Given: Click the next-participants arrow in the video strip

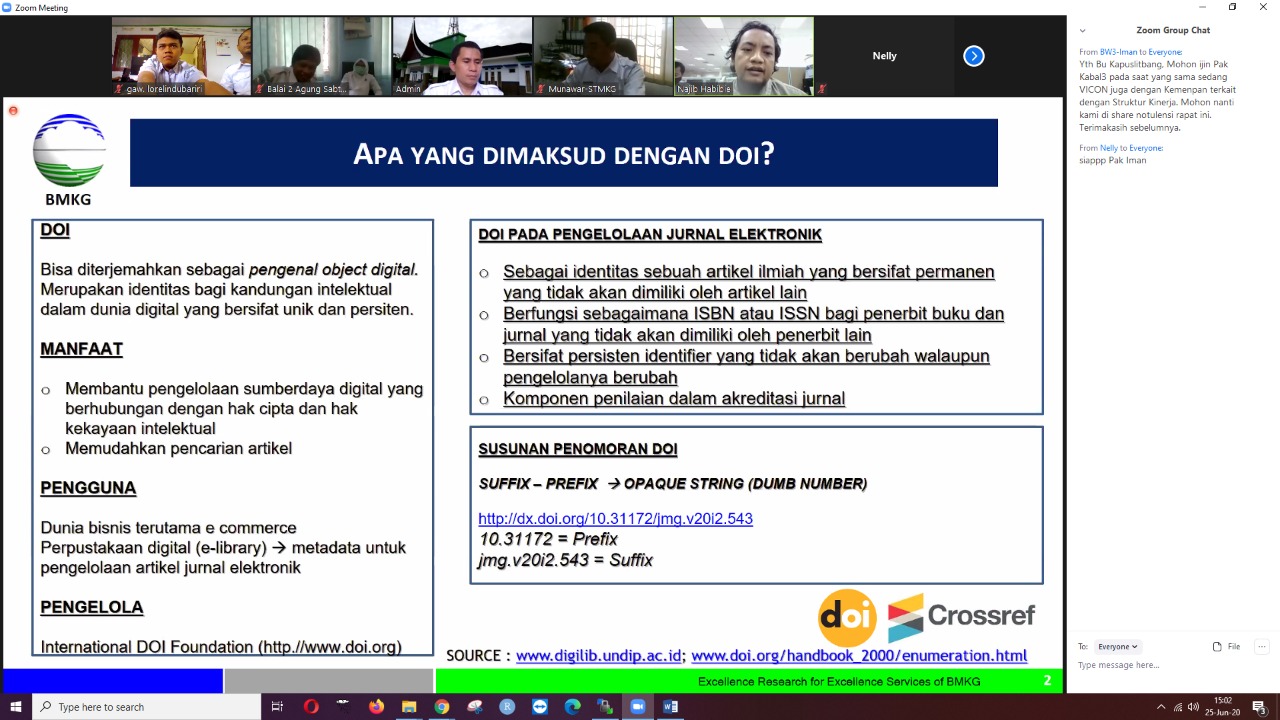Looking at the screenshot, I should 973,56.
